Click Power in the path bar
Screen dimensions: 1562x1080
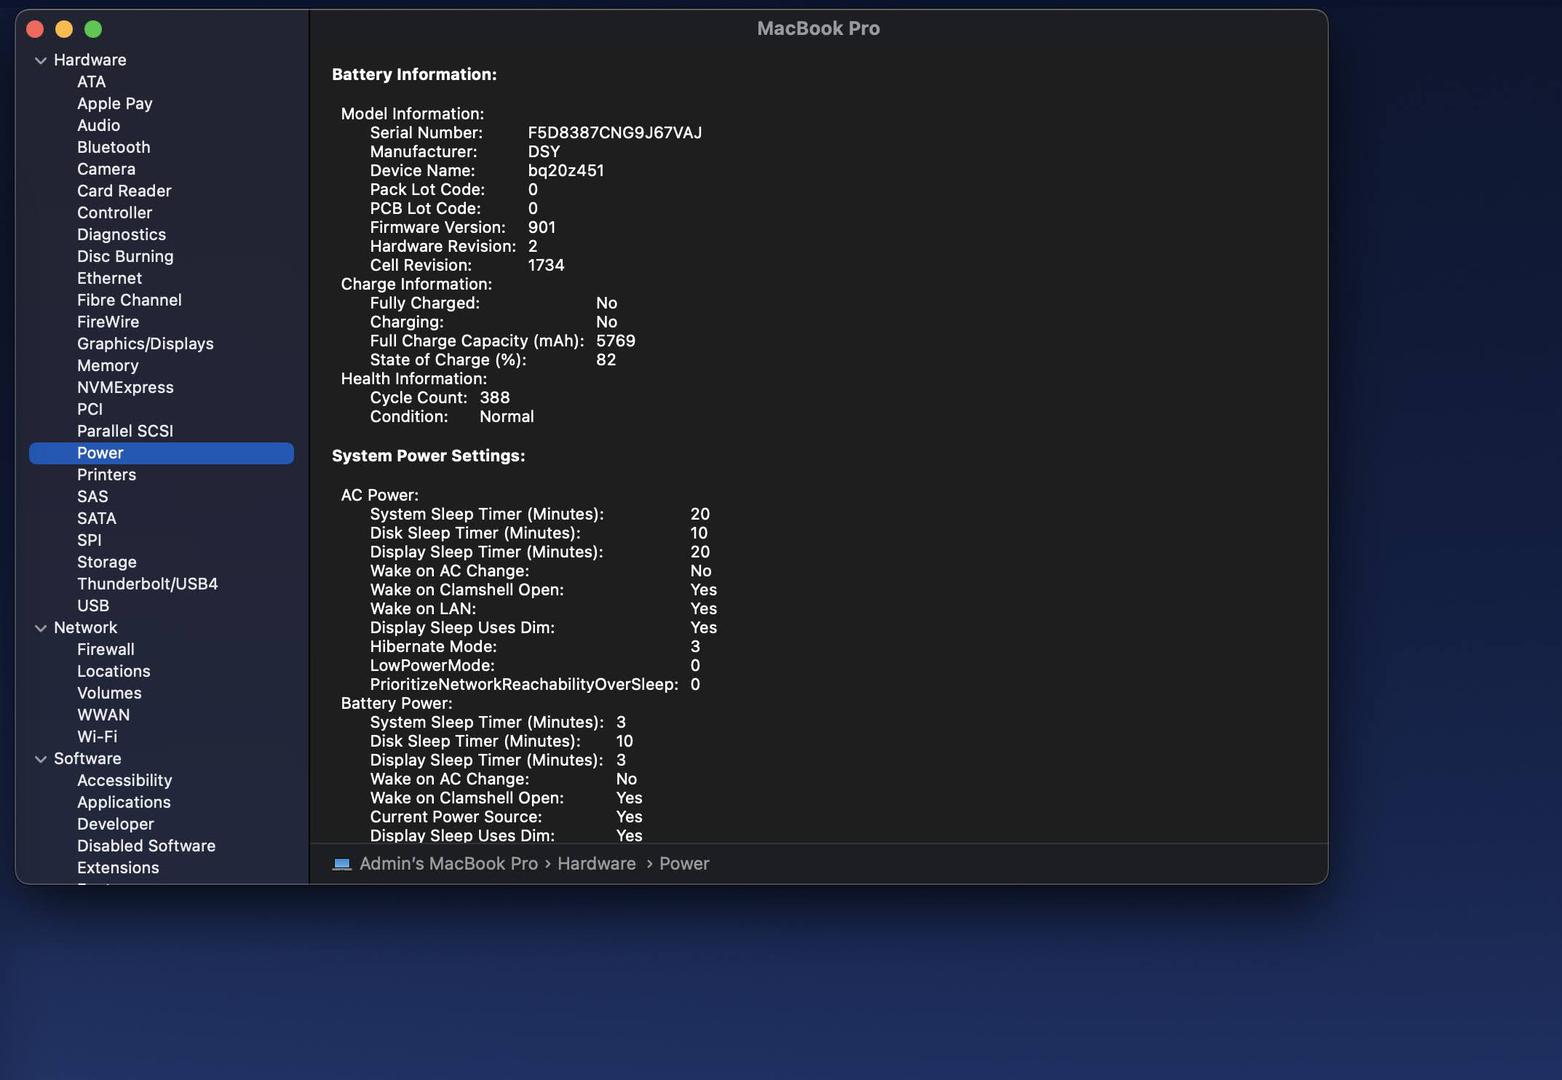[684, 864]
